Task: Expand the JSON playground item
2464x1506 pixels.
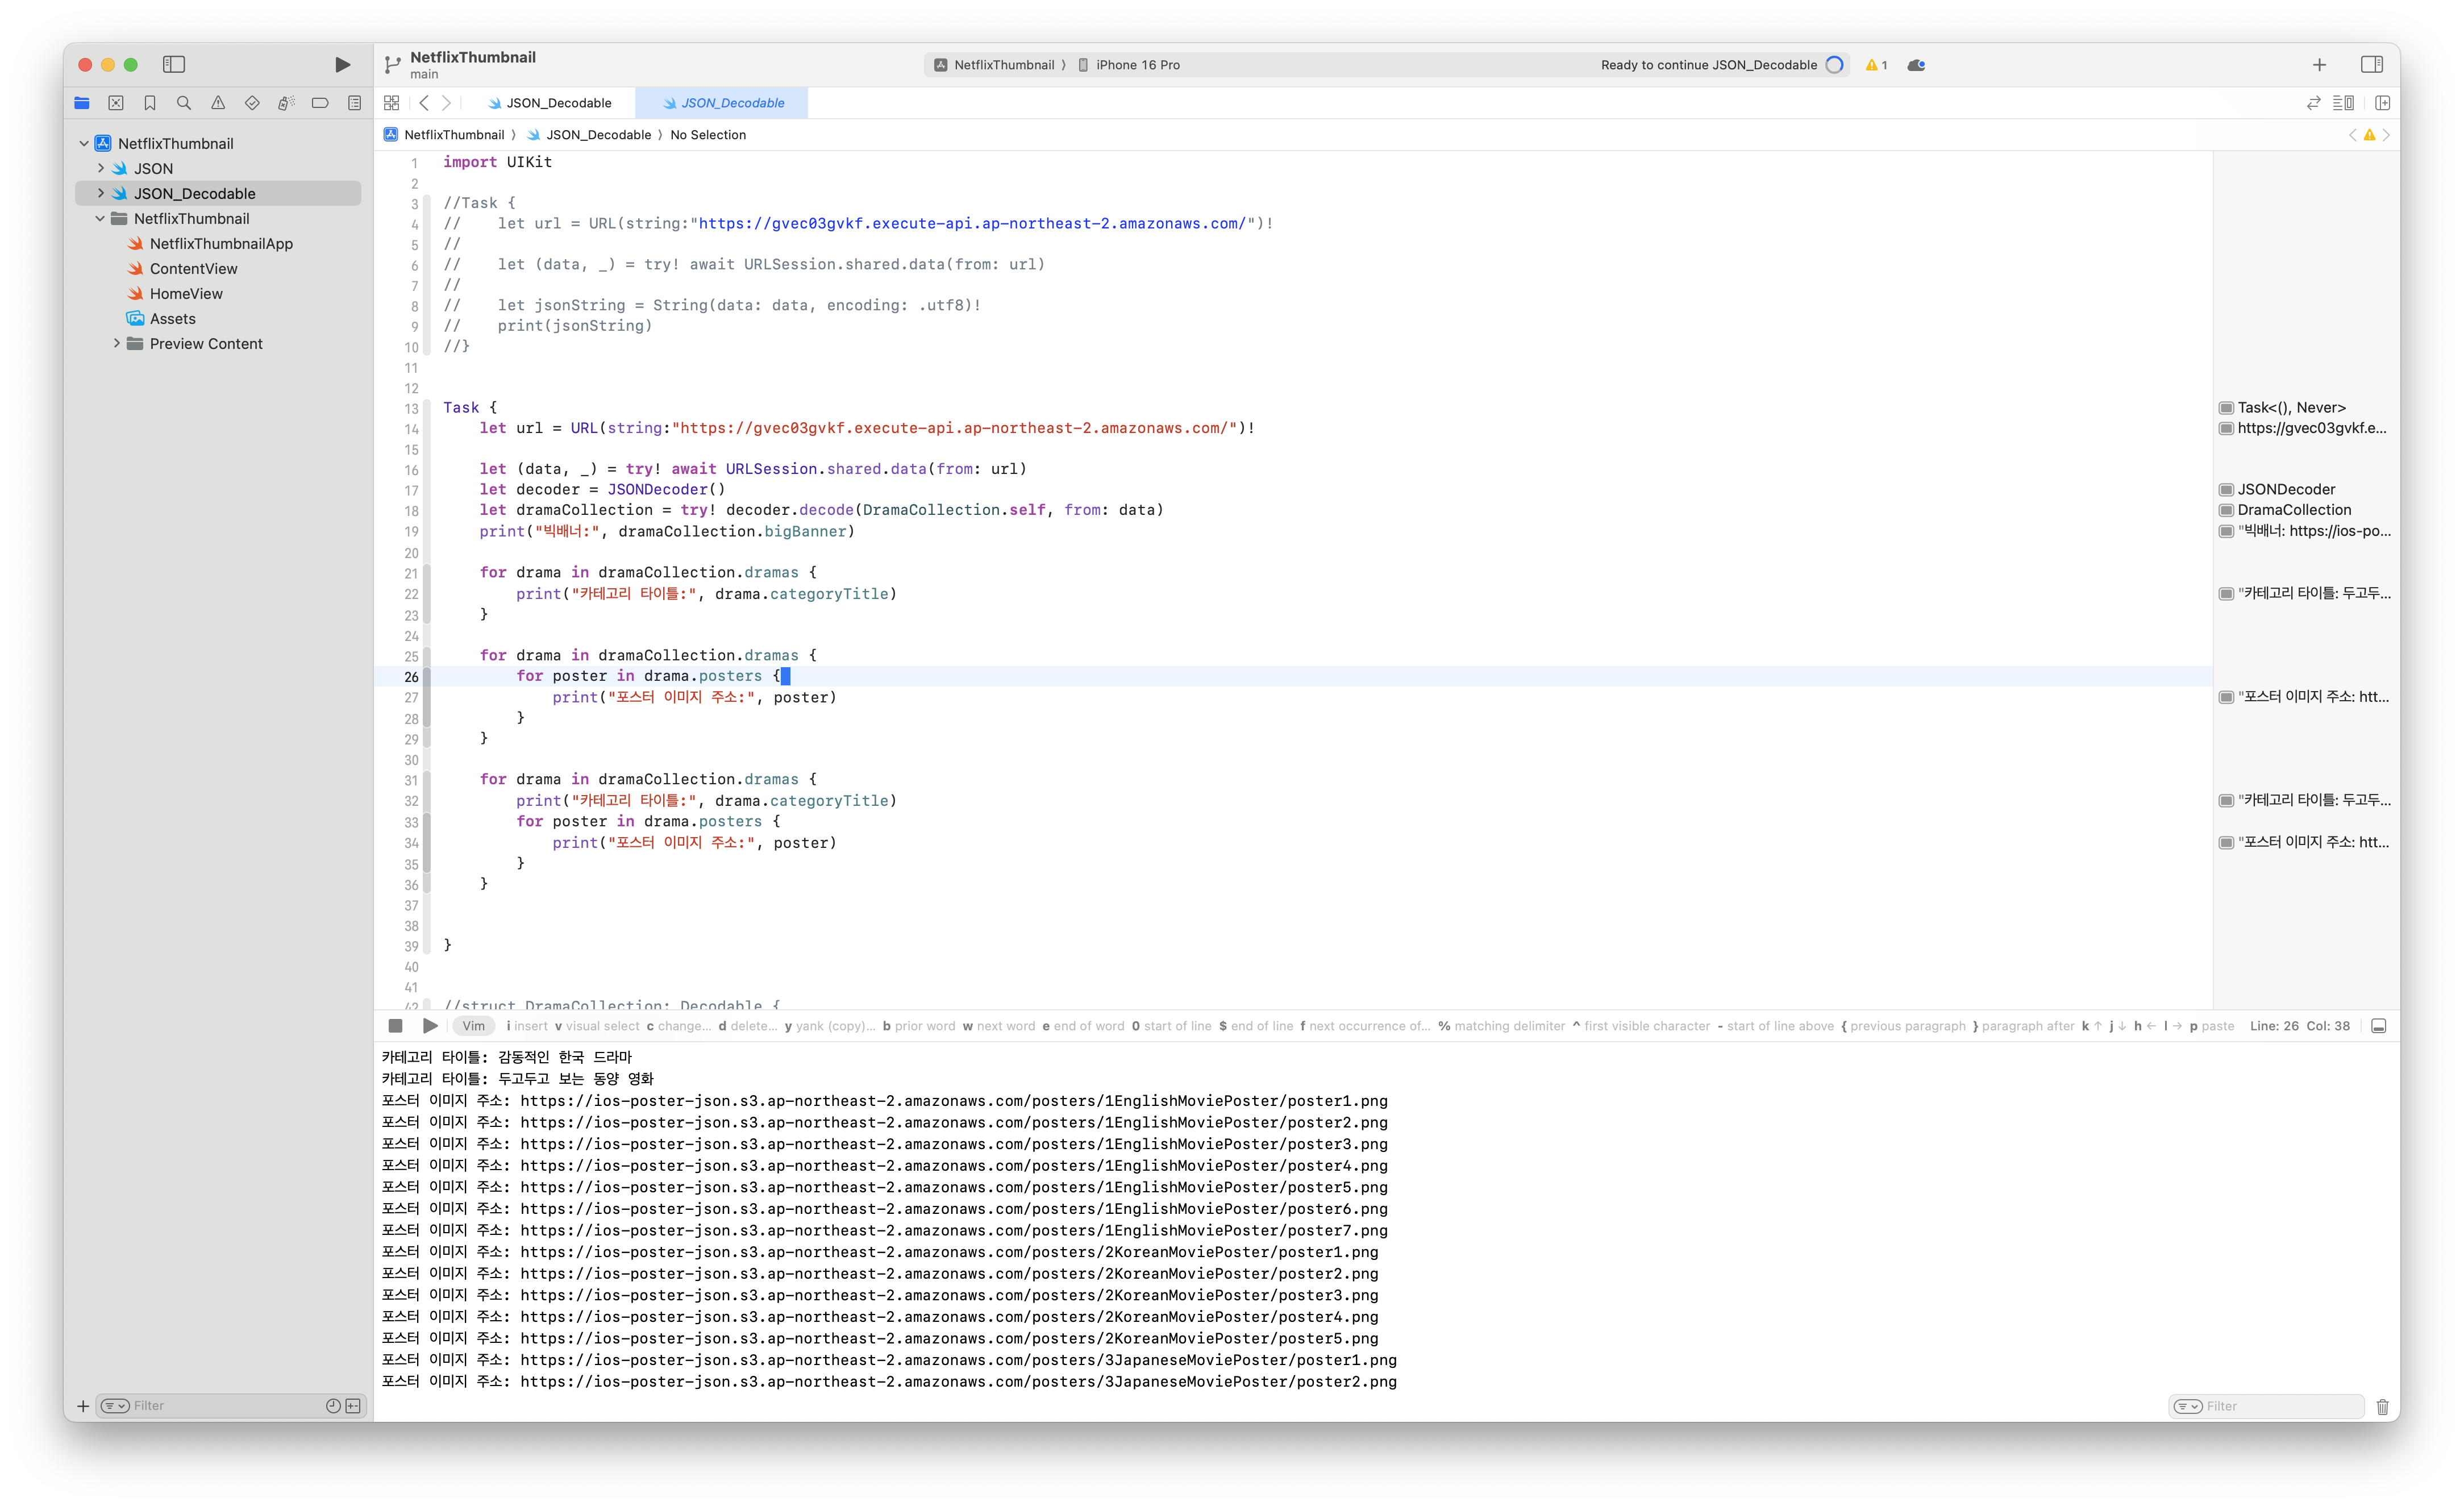Action: [101, 168]
